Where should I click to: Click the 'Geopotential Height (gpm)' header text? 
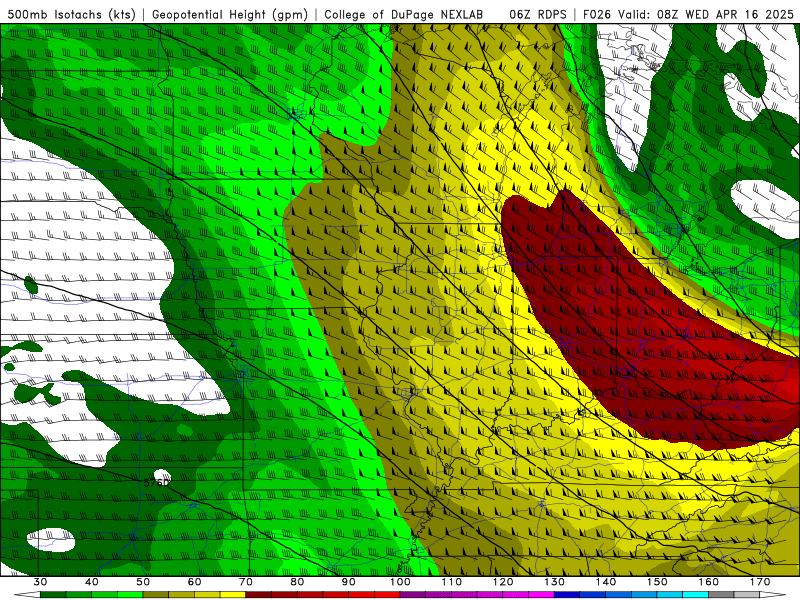[x=230, y=14]
